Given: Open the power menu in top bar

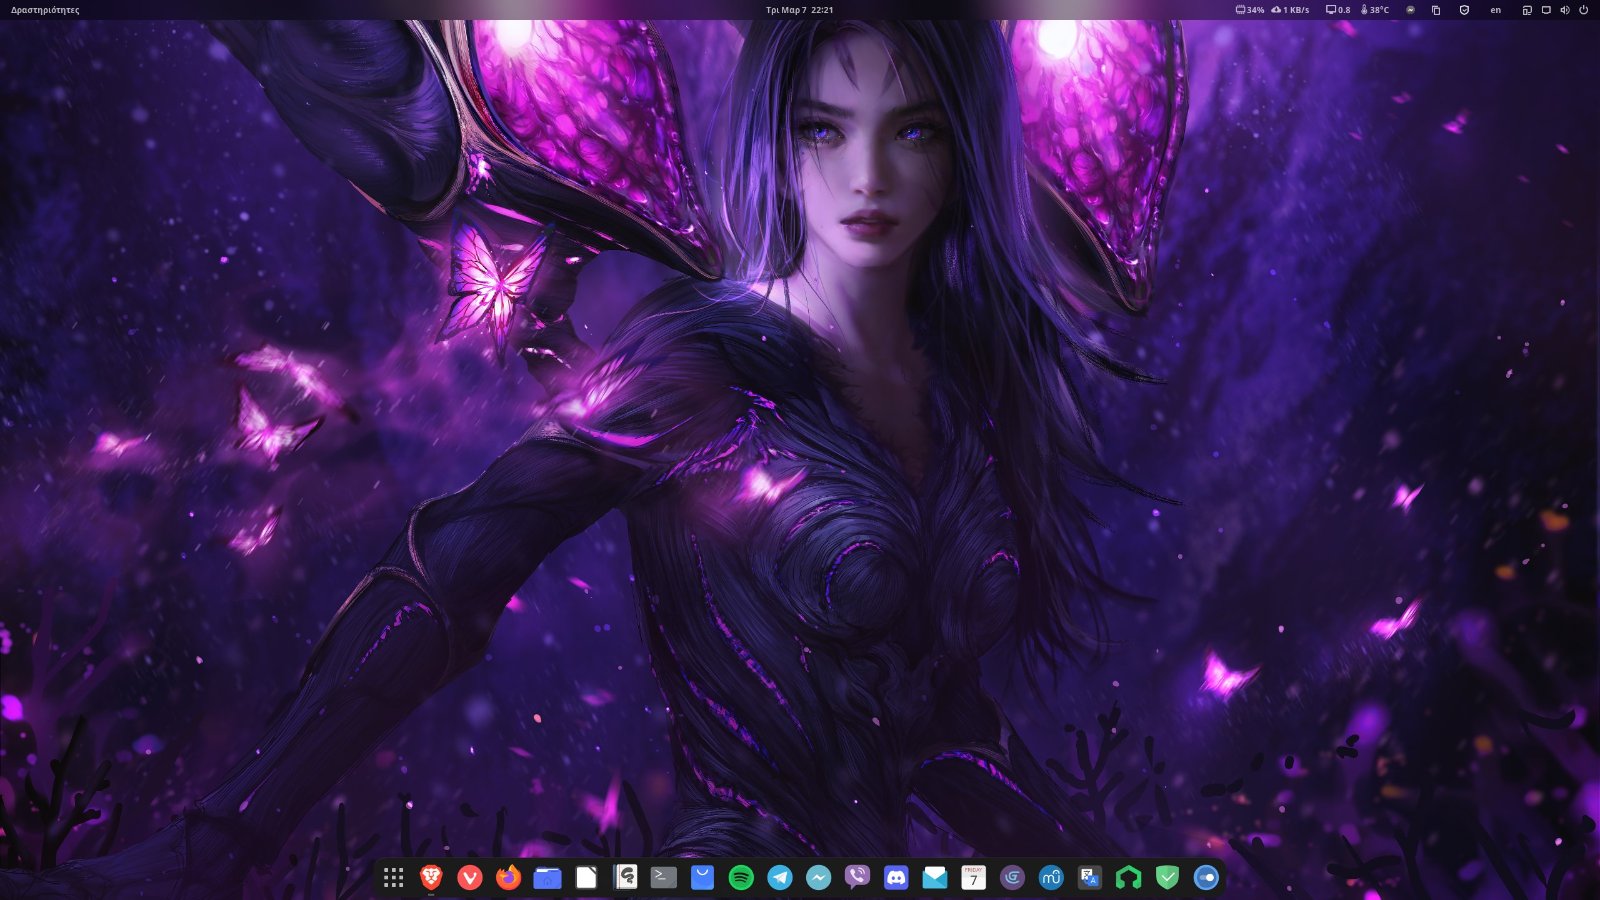Looking at the screenshot, I should 1583,10.
